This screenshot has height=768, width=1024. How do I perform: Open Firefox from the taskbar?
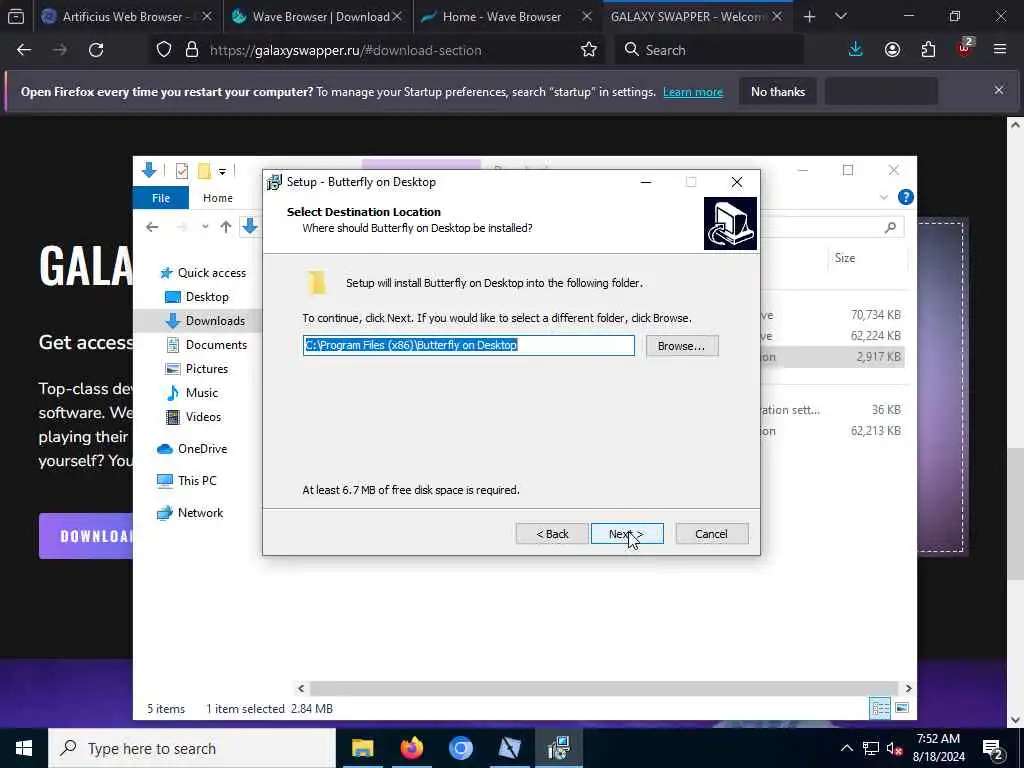point(411,748)
